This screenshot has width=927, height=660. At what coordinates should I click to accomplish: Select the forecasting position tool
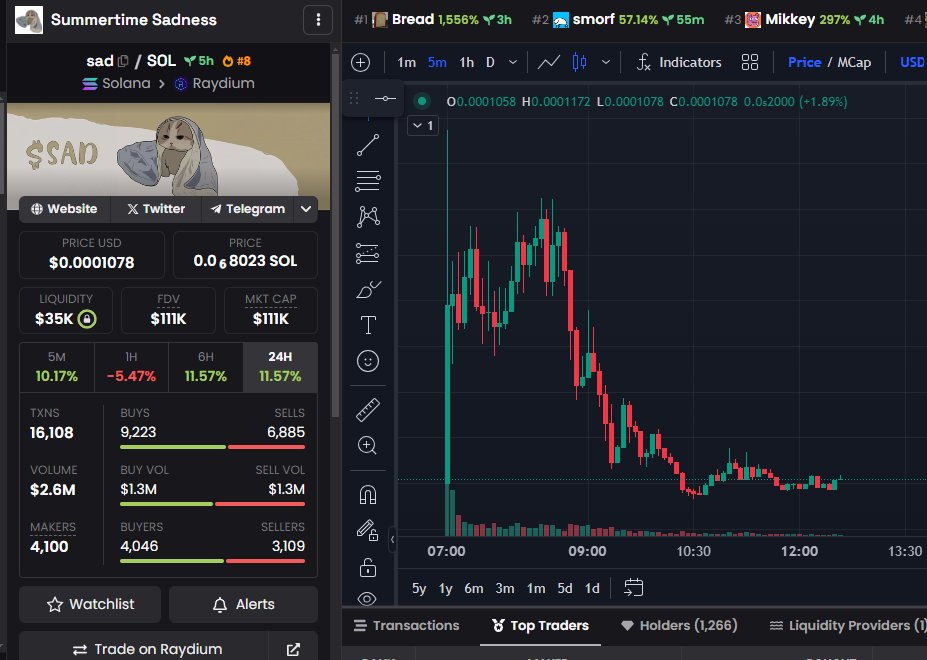[368, 253]
